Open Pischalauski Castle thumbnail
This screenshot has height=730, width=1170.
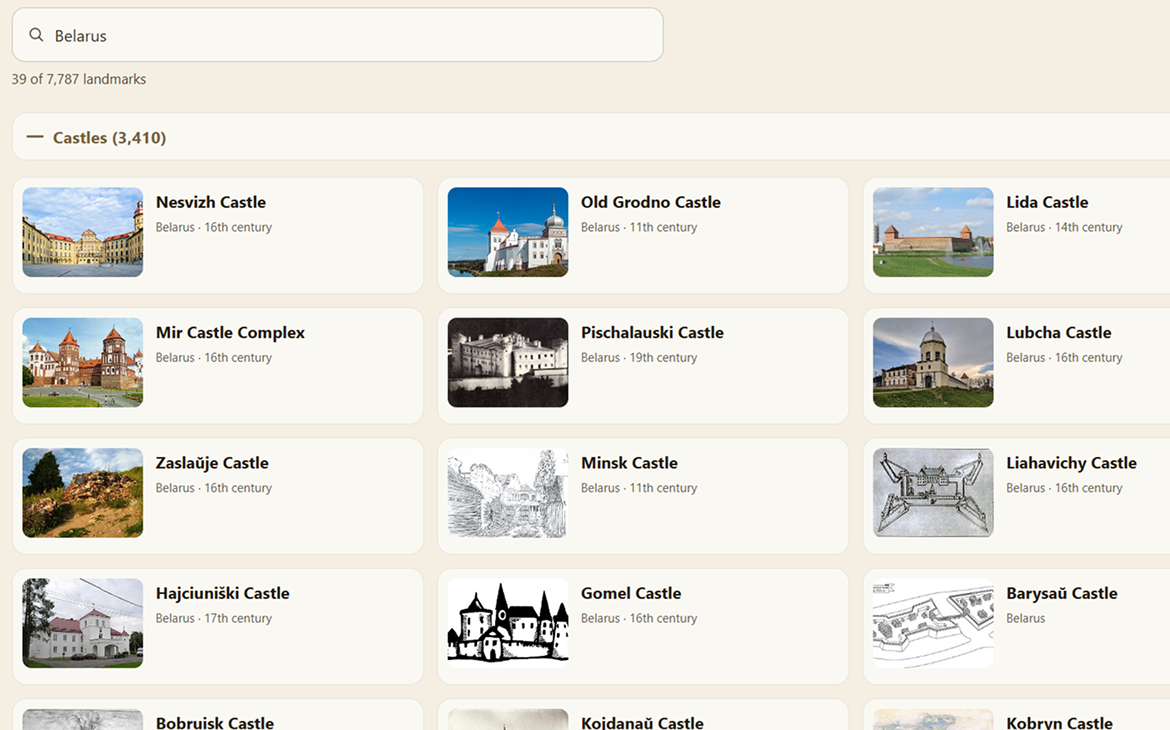[x=508, y=363]
